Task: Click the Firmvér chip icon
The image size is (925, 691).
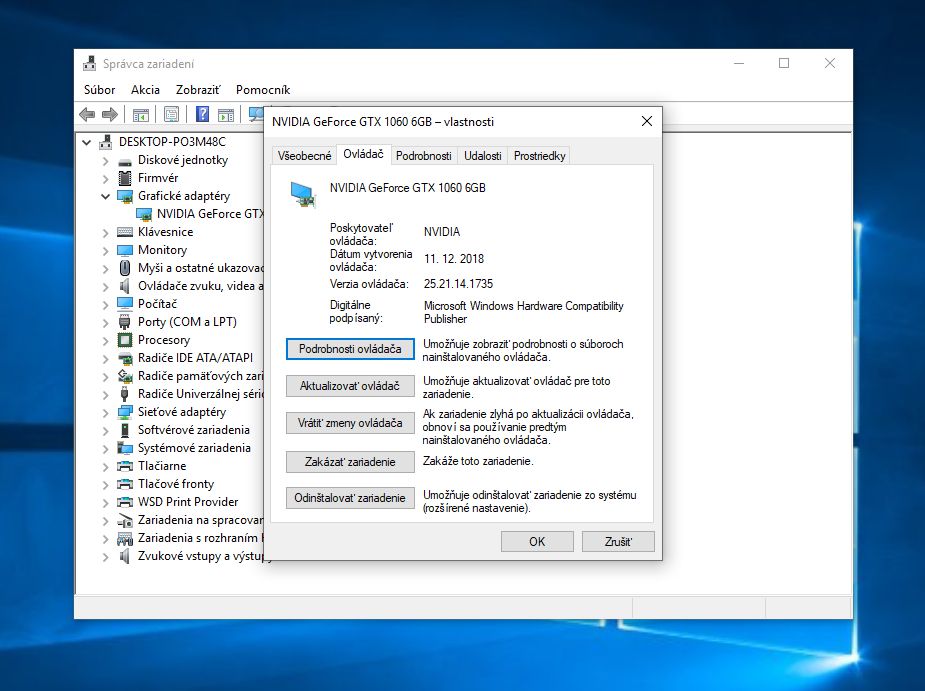Action: (124, 178)
